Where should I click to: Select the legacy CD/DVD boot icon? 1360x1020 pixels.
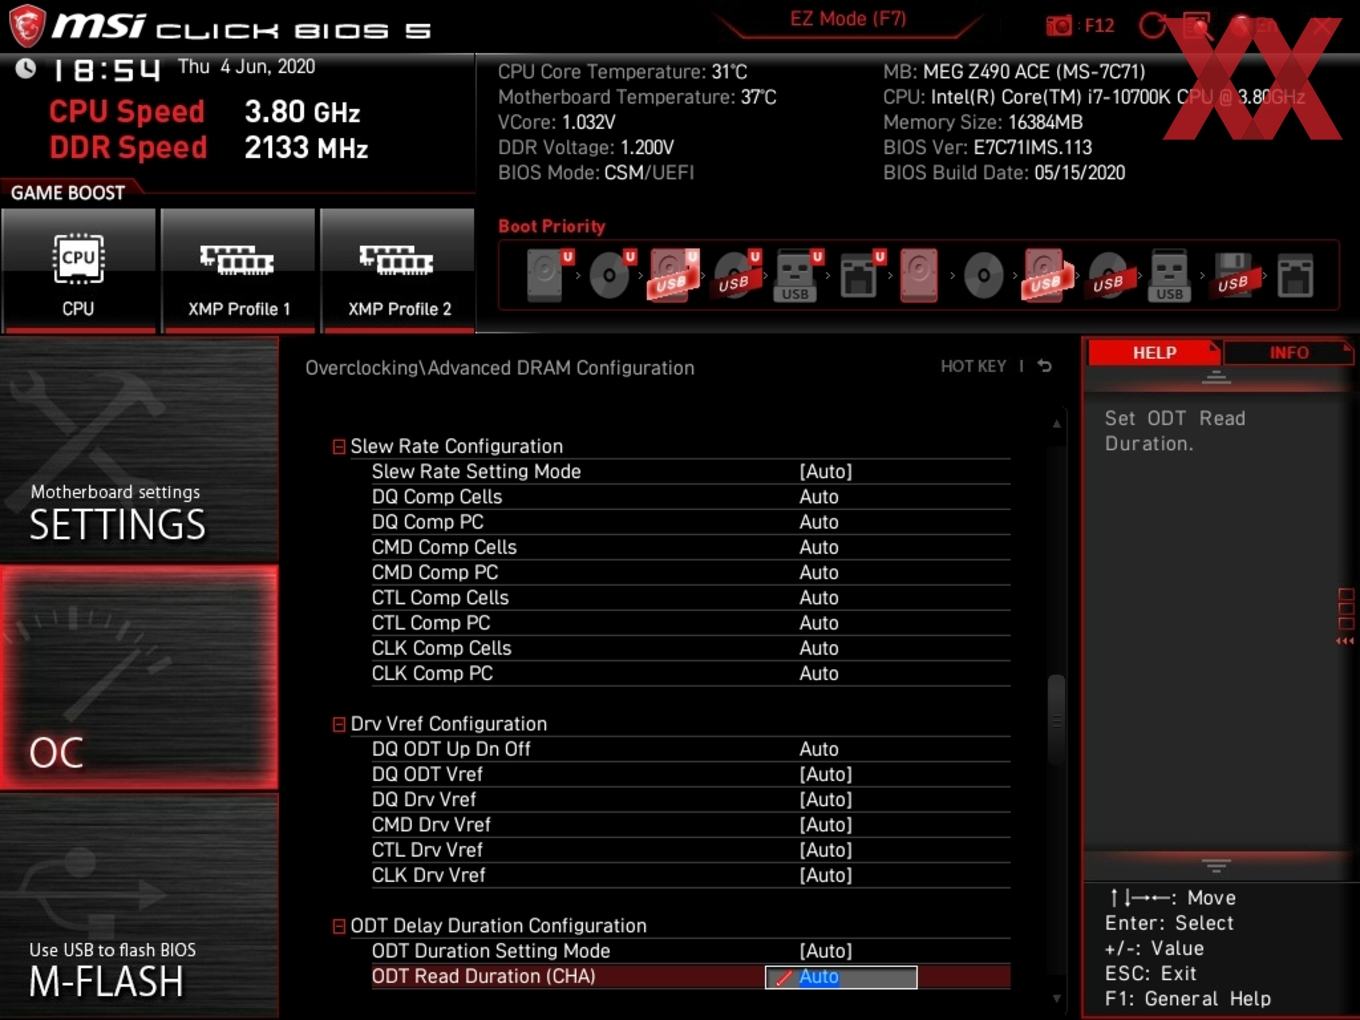tap(983, 275)
